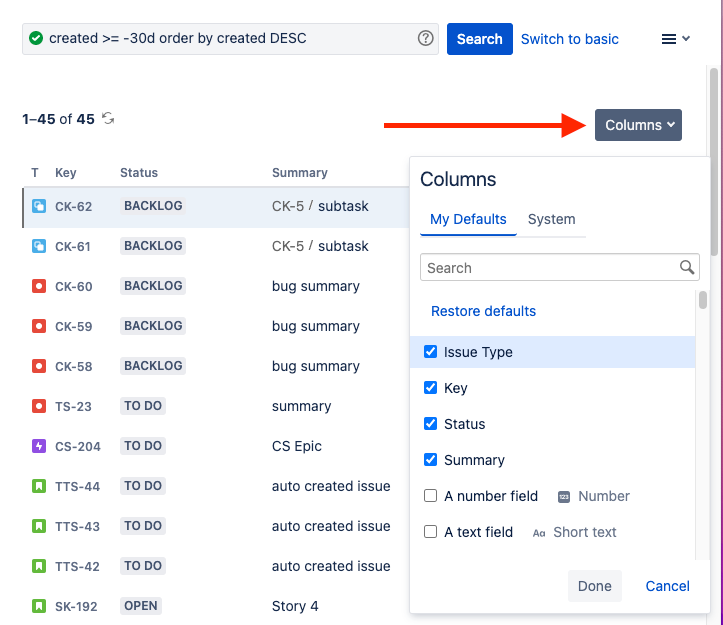Open issue TS-23 key link

pyautogui.click(x=73, y=407)
